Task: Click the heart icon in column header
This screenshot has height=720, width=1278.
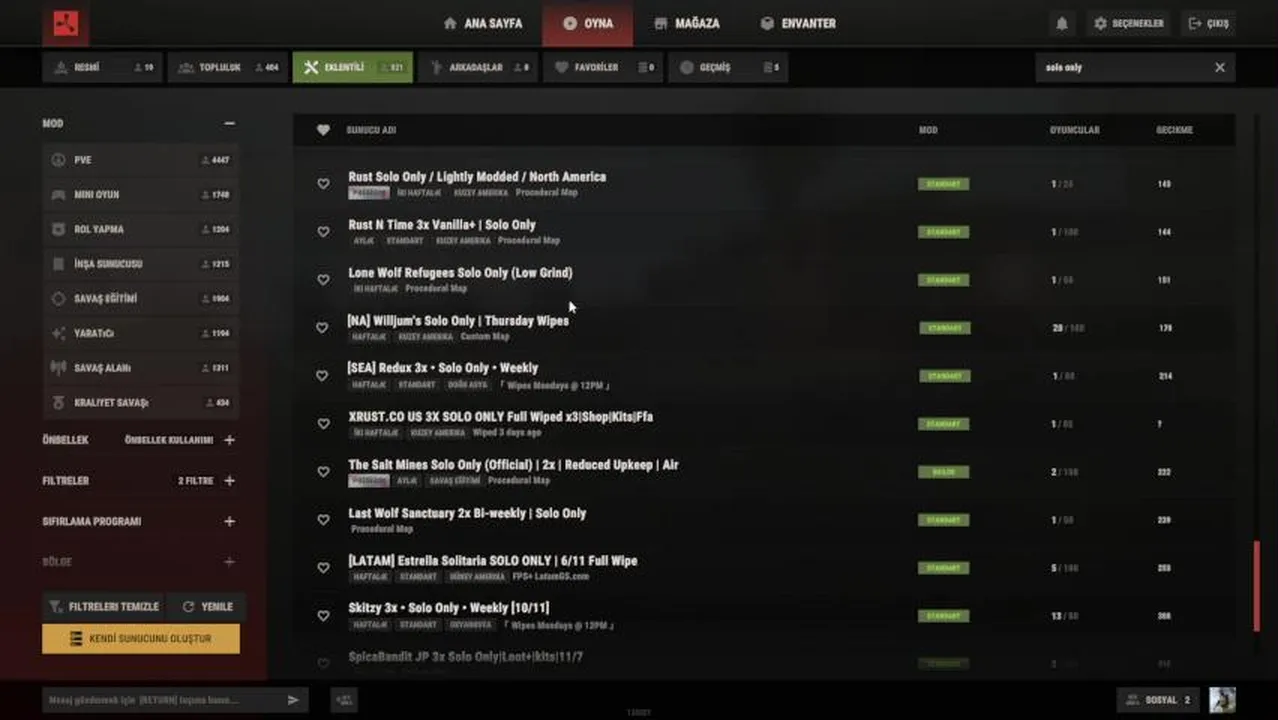Action: 323,130
